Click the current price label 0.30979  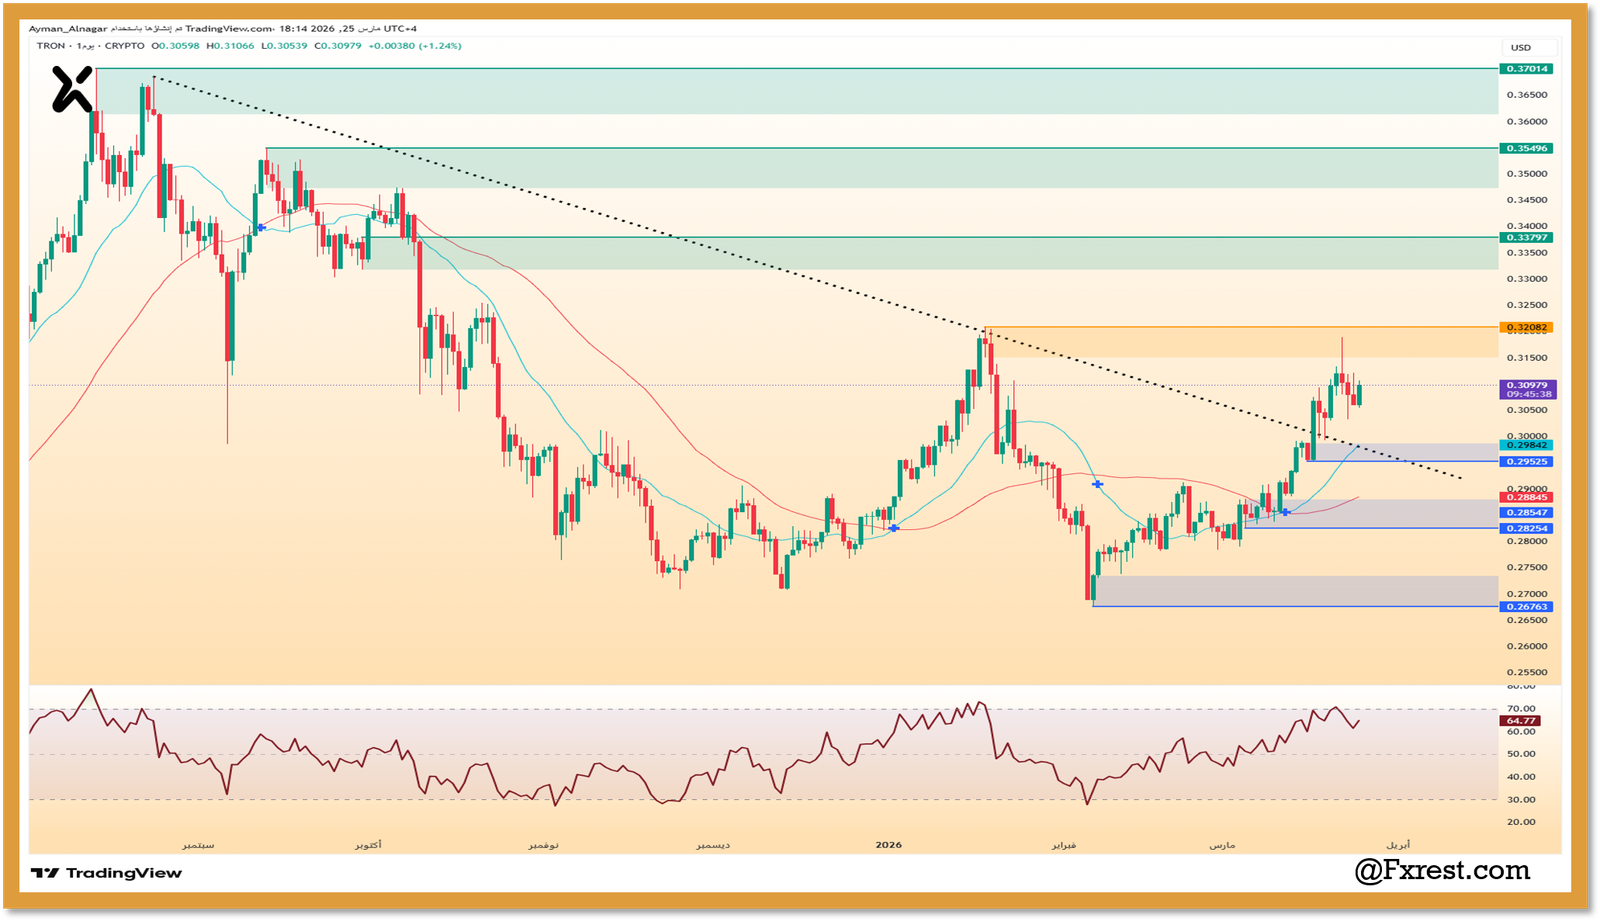tap(1527, 385)
